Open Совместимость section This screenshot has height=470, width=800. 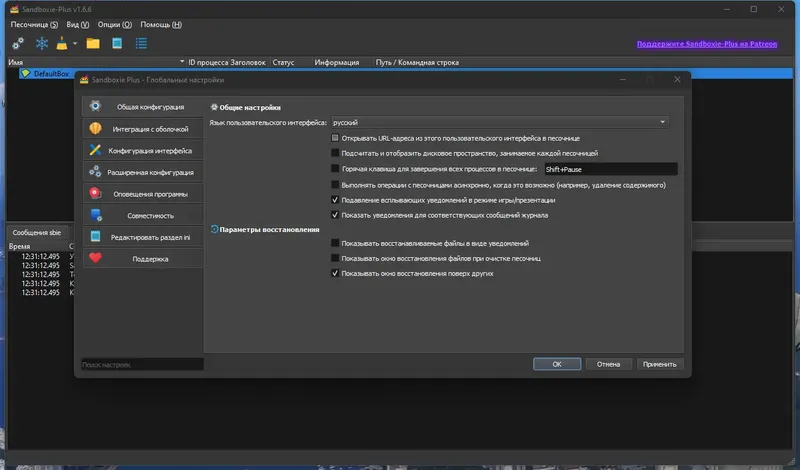pos(143,215)
